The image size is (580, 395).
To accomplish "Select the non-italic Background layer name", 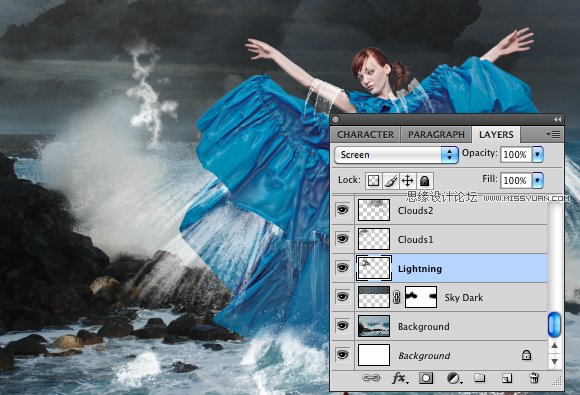I will pos(424,326).
